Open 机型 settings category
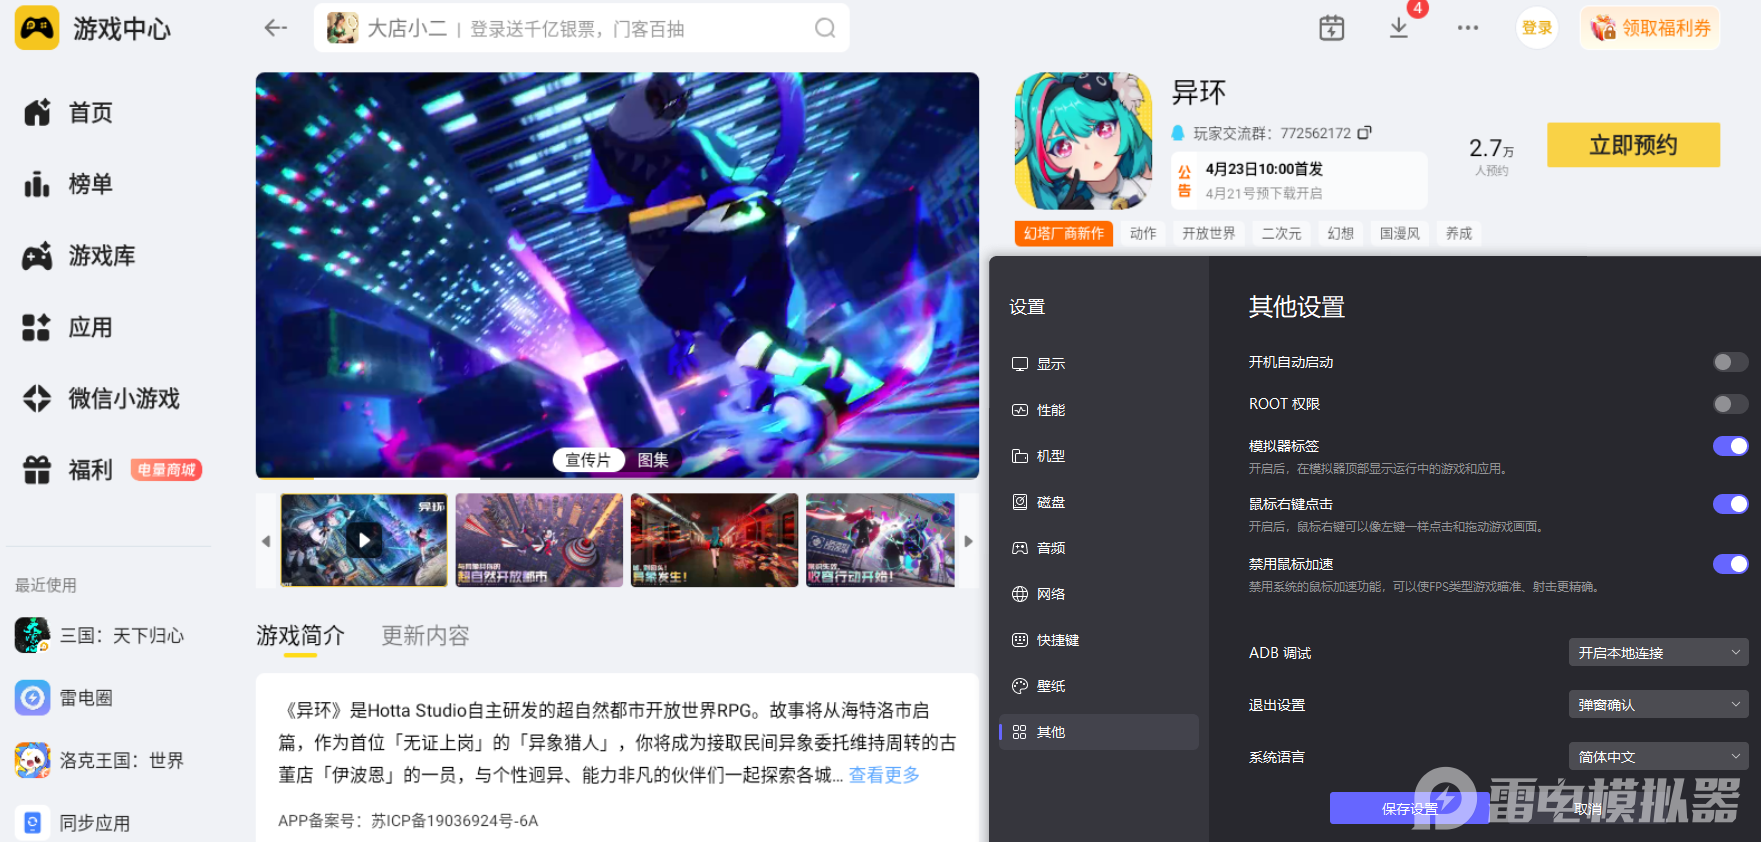 (1099, 456)
